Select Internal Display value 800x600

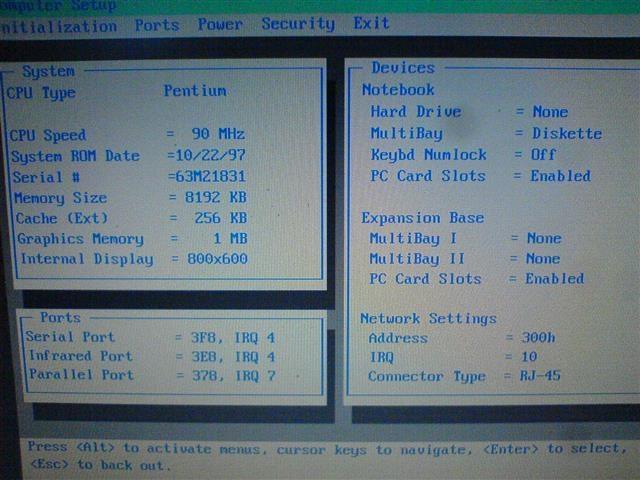217,258
